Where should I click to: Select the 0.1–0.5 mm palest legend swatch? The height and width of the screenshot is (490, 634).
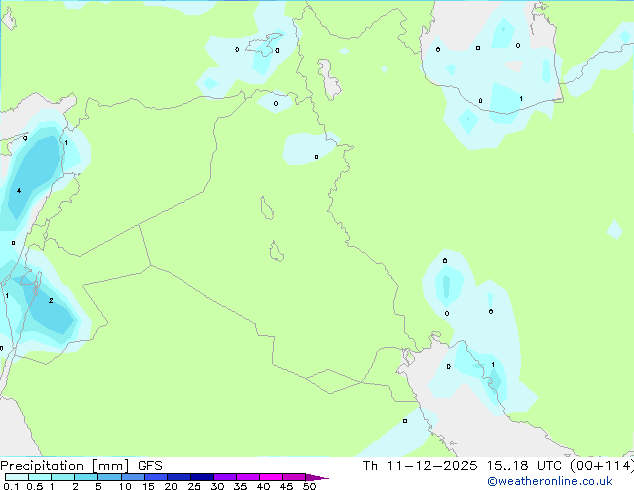point(17,477)
